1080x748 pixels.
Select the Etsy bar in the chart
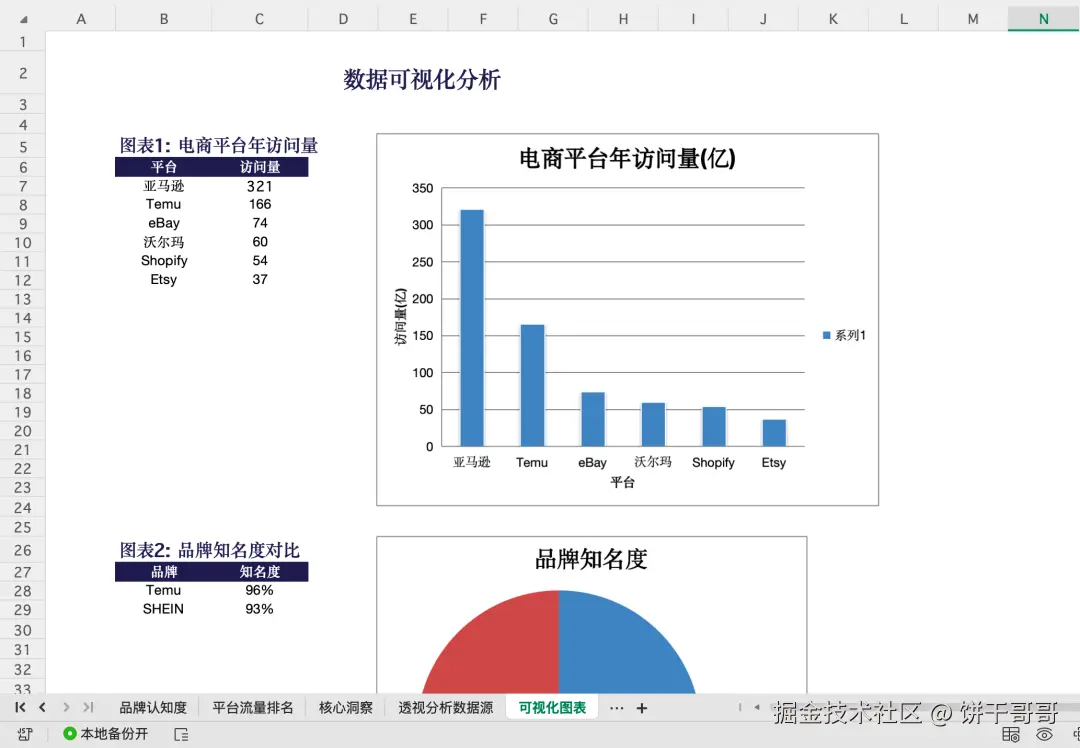[x=774, y=433]
